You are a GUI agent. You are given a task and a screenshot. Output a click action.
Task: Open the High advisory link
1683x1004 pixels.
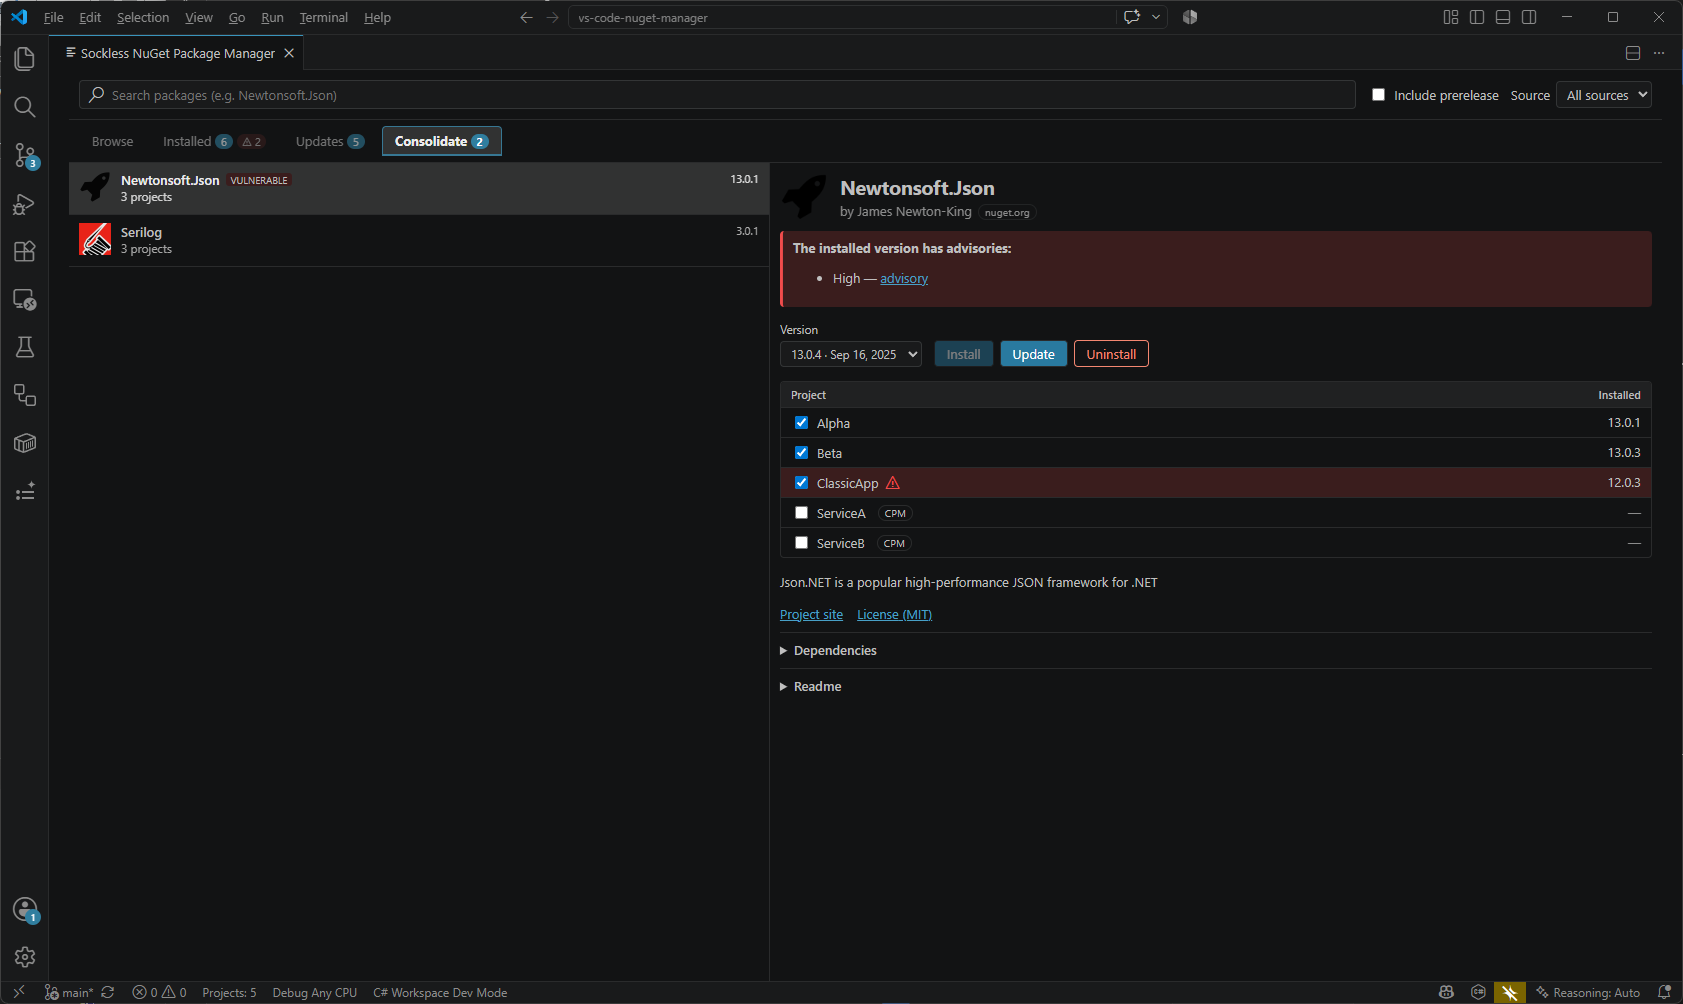[904, 279]
